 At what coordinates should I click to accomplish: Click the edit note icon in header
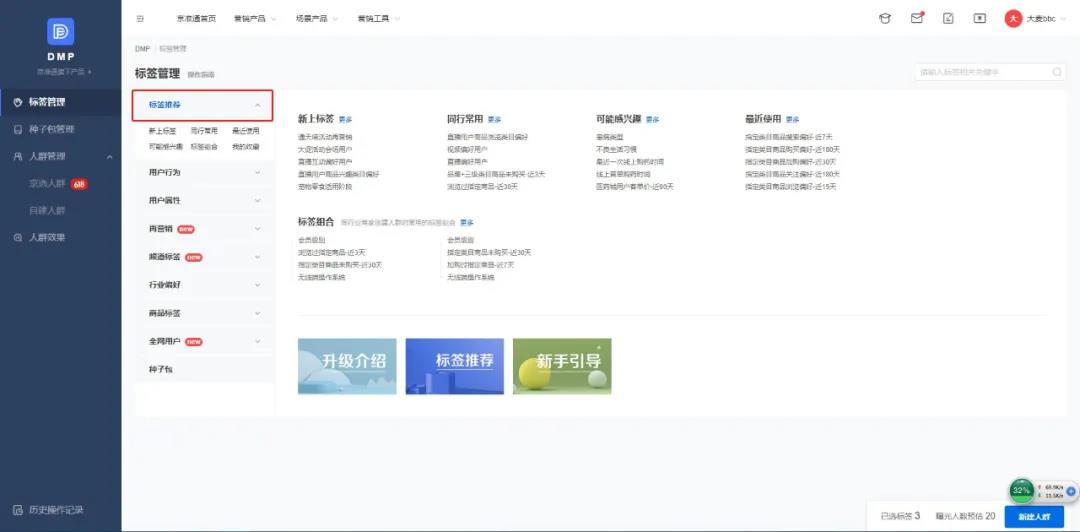948,18
